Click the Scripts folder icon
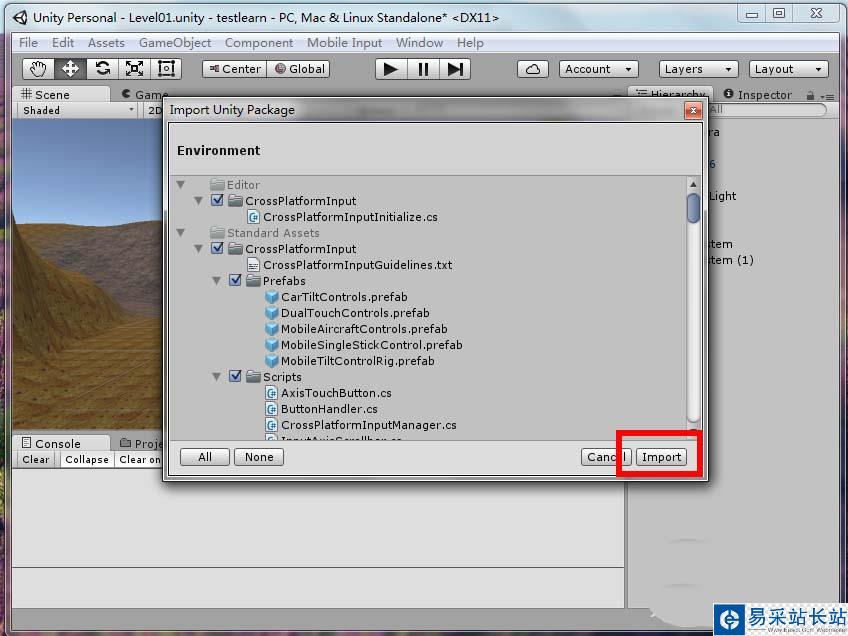The height and width of the screenshot is (636, 848). point(253,377)
